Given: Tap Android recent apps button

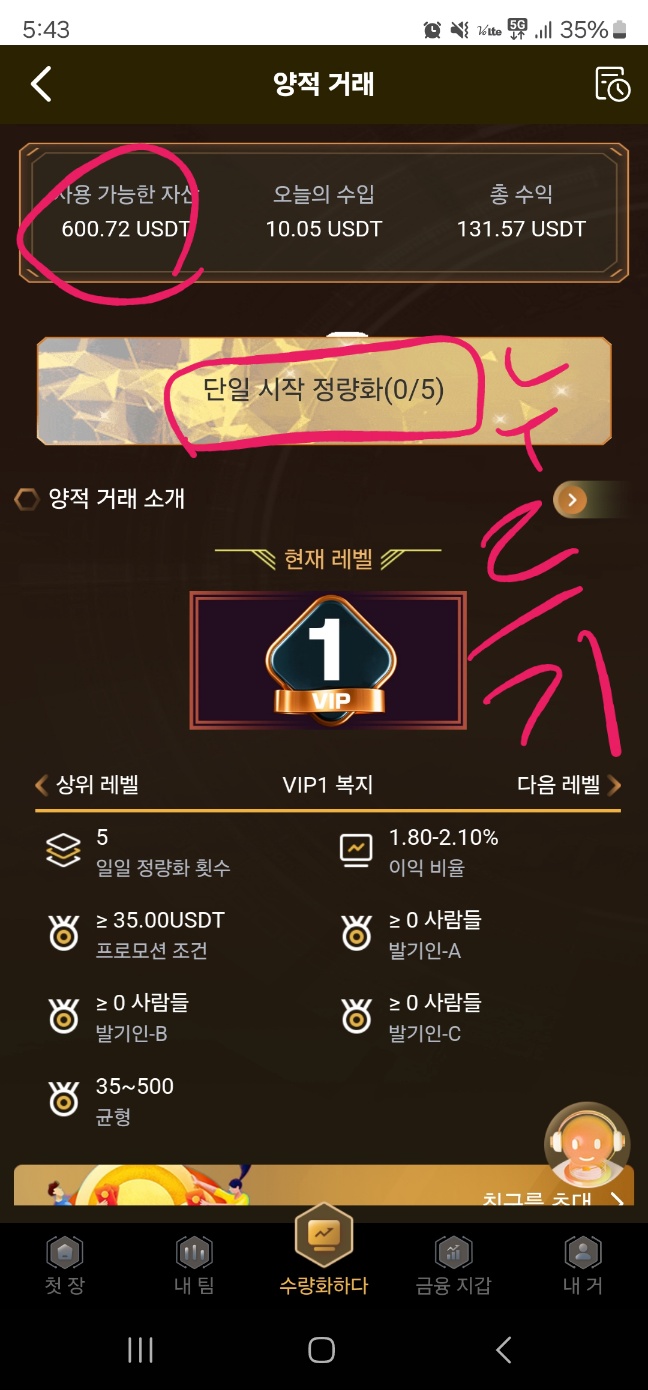Looking at the screenshot, I should coord(140,1350).
